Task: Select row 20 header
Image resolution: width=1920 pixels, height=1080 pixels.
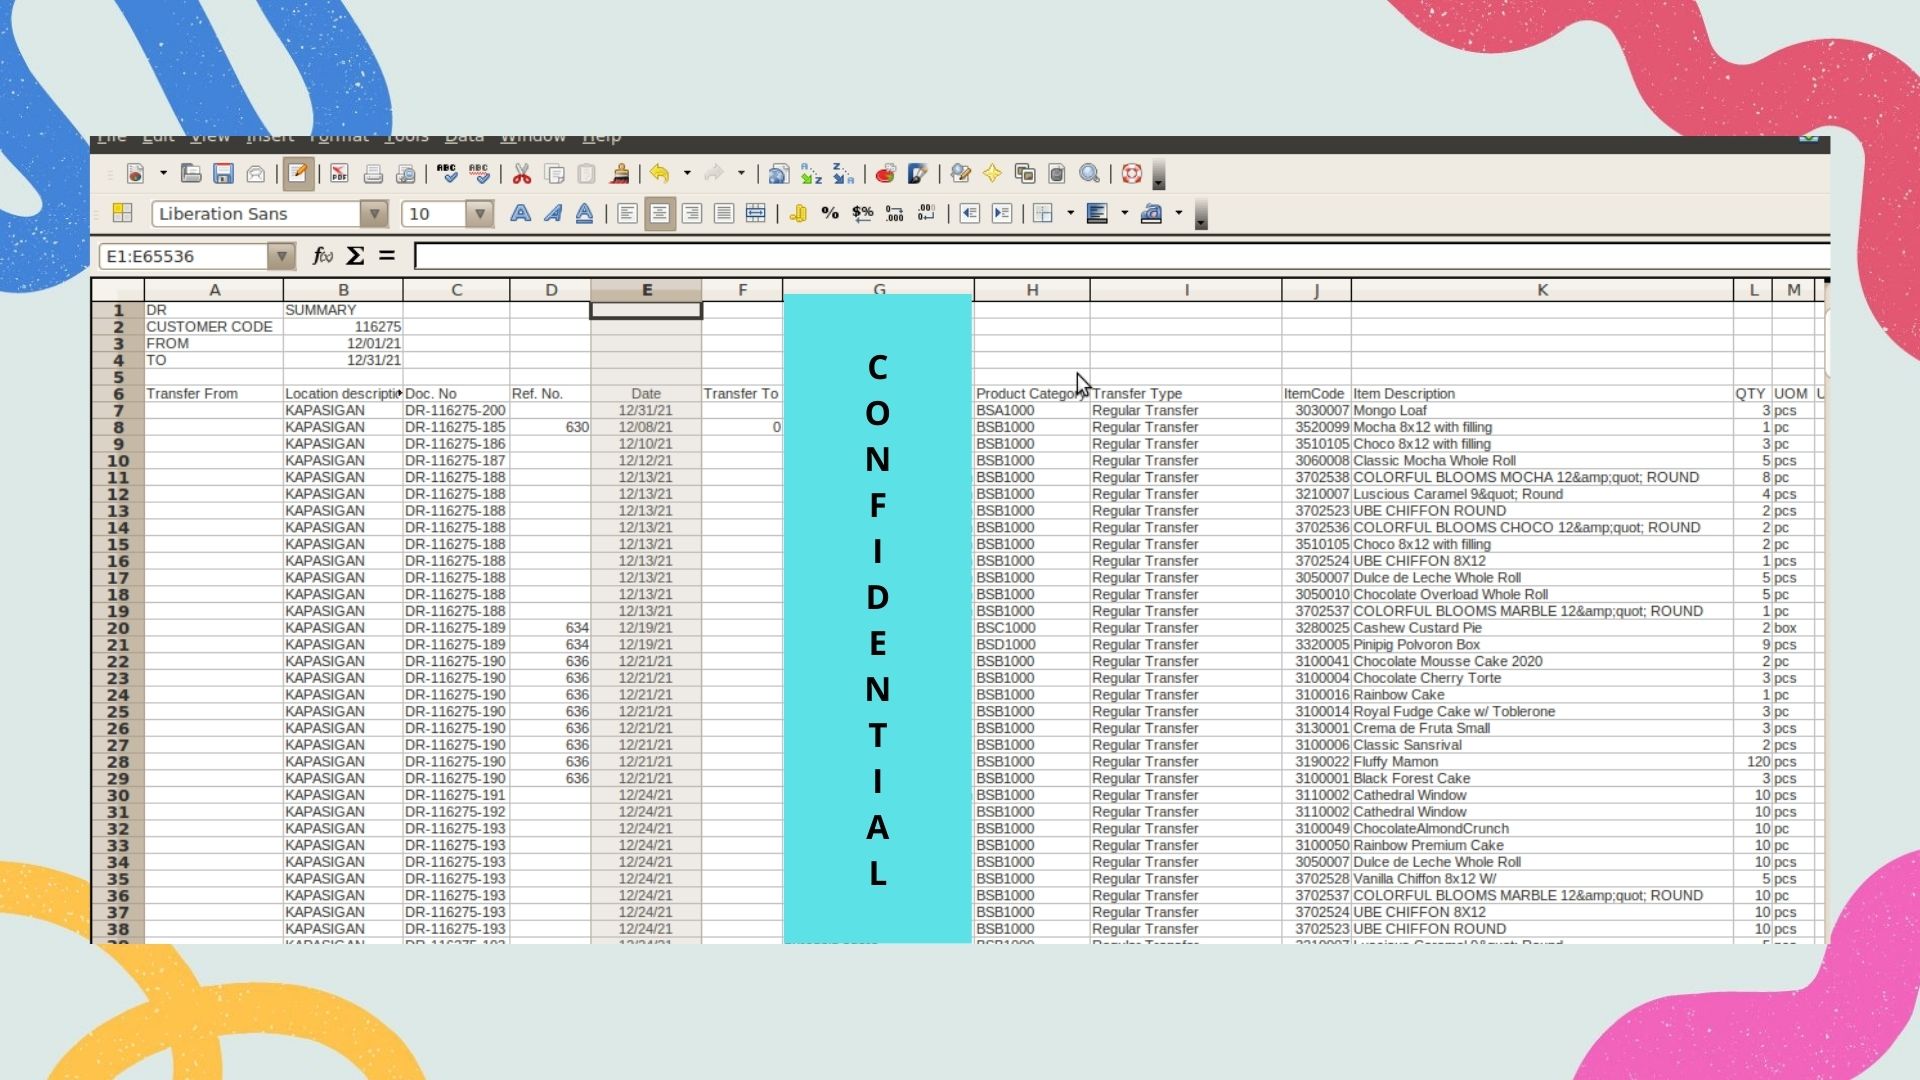Action: [118, 628]
